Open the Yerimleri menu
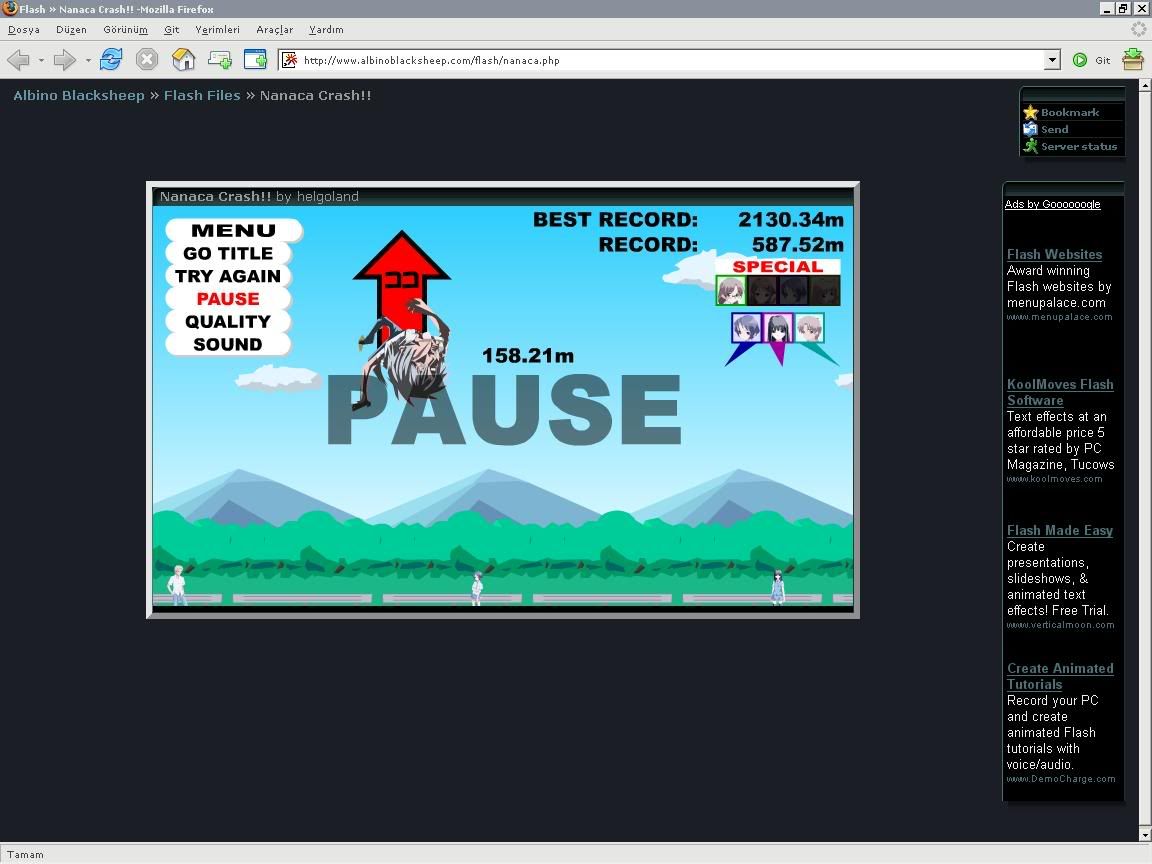 coord(217,29)
